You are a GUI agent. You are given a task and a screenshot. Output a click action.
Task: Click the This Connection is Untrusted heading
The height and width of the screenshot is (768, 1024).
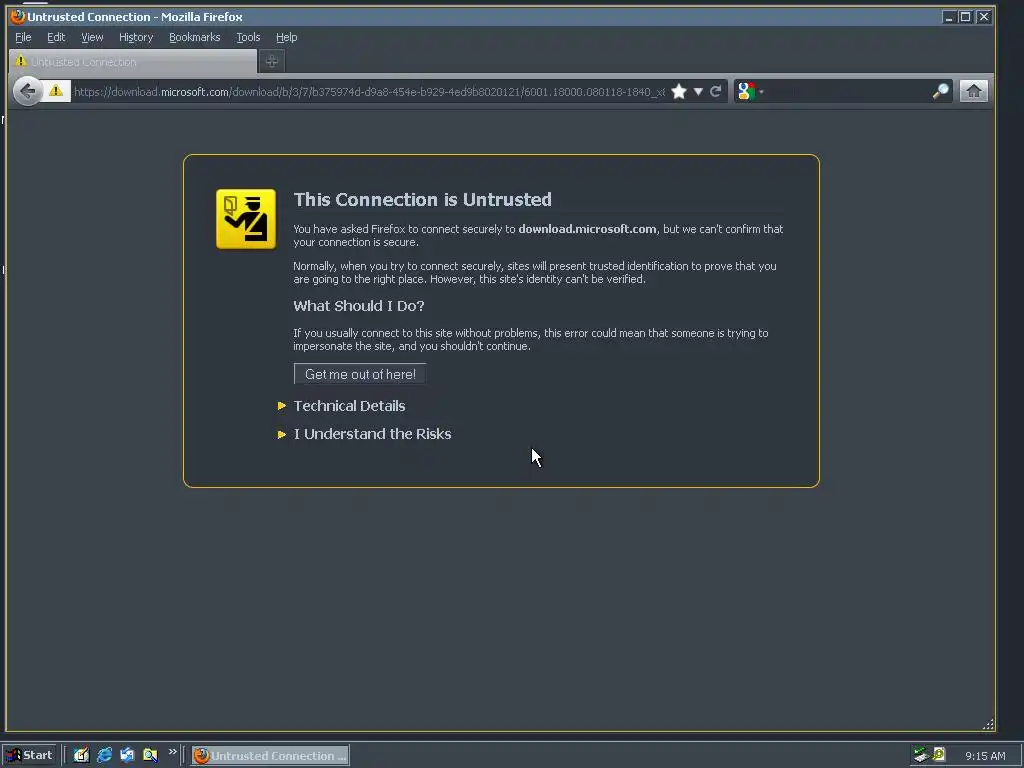(x=423, y=199)
